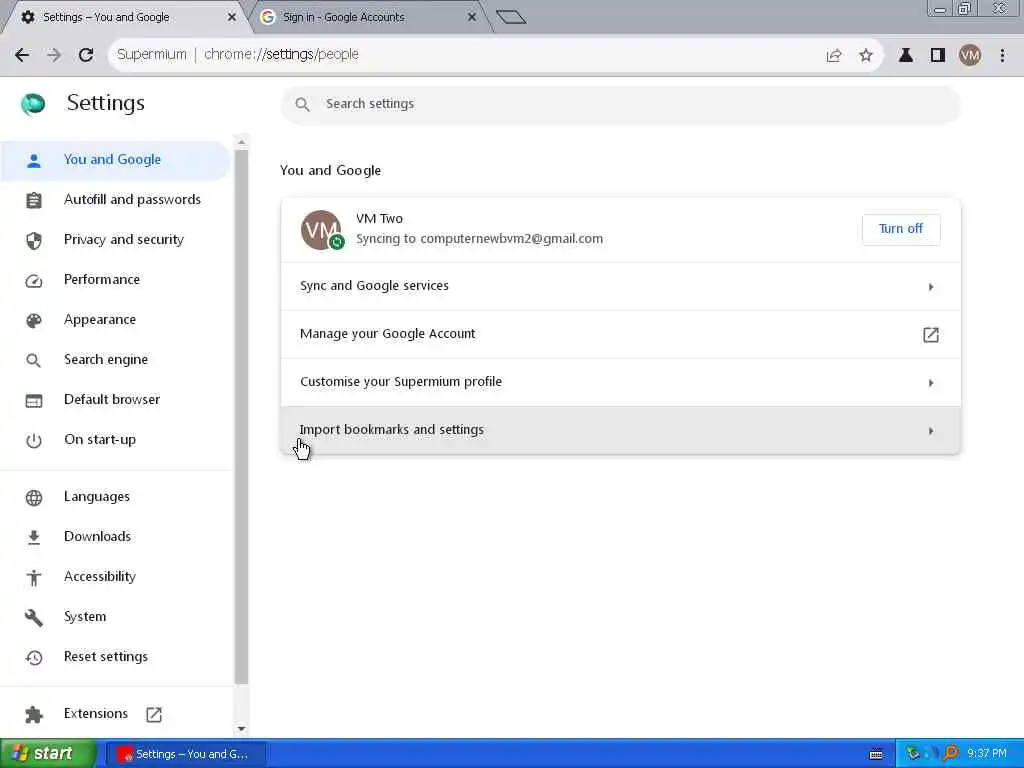1024x768 pixels.
Task: Click the Default browser window icon
Action: (x=33, y=400)
